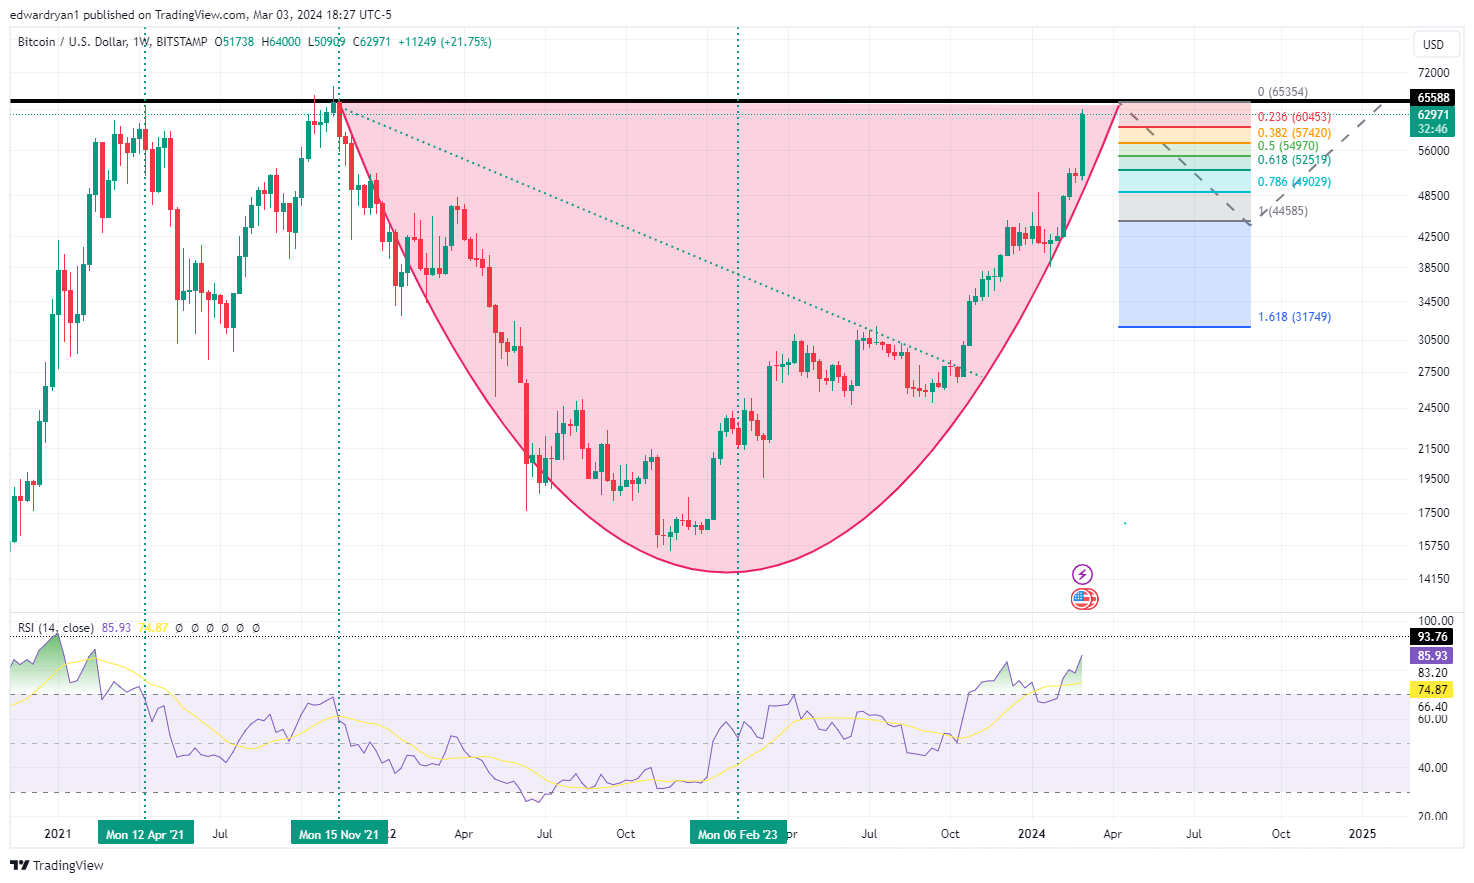The height and width of the screenshot is (883, 1474).
Task: Select the Mon 12 Apr '21 date marker
Action: (x=145, y=834)
